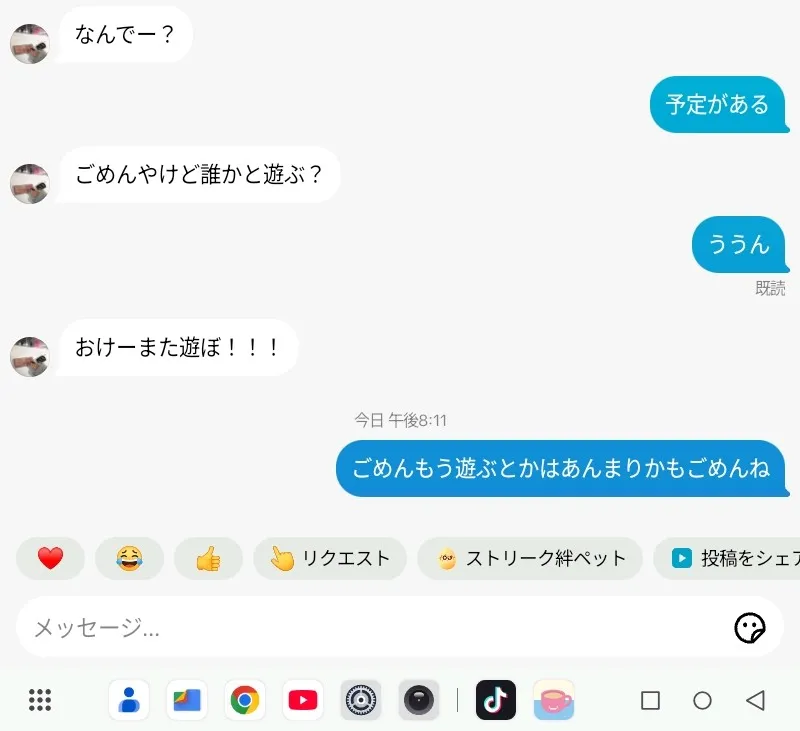Open the pink teacup app icon

(554, 700)
